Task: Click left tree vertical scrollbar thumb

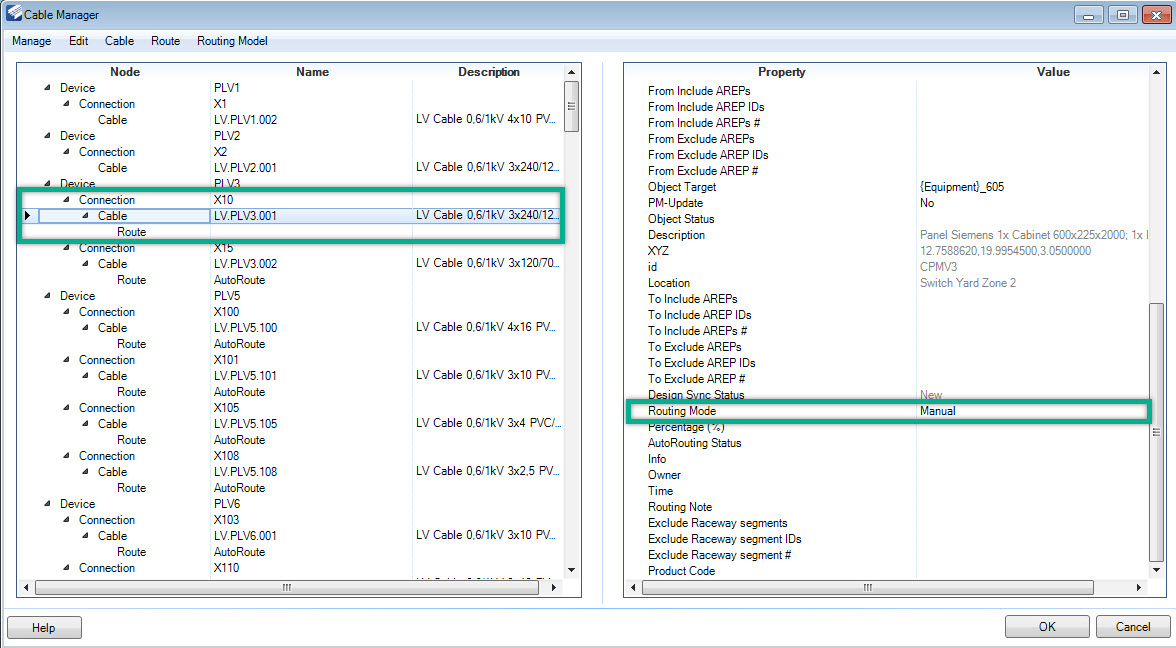Action: click(x=572, y=106)
